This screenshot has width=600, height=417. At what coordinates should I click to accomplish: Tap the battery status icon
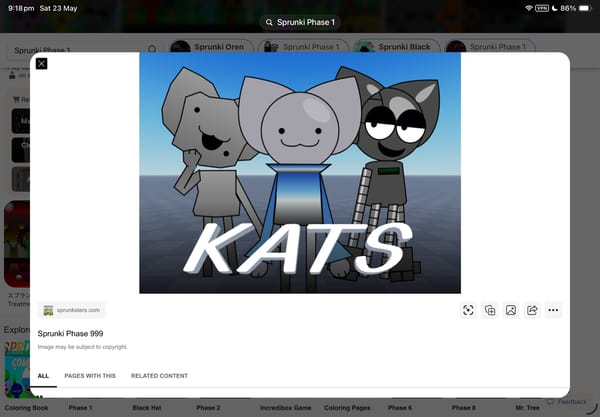coord(585,8)
